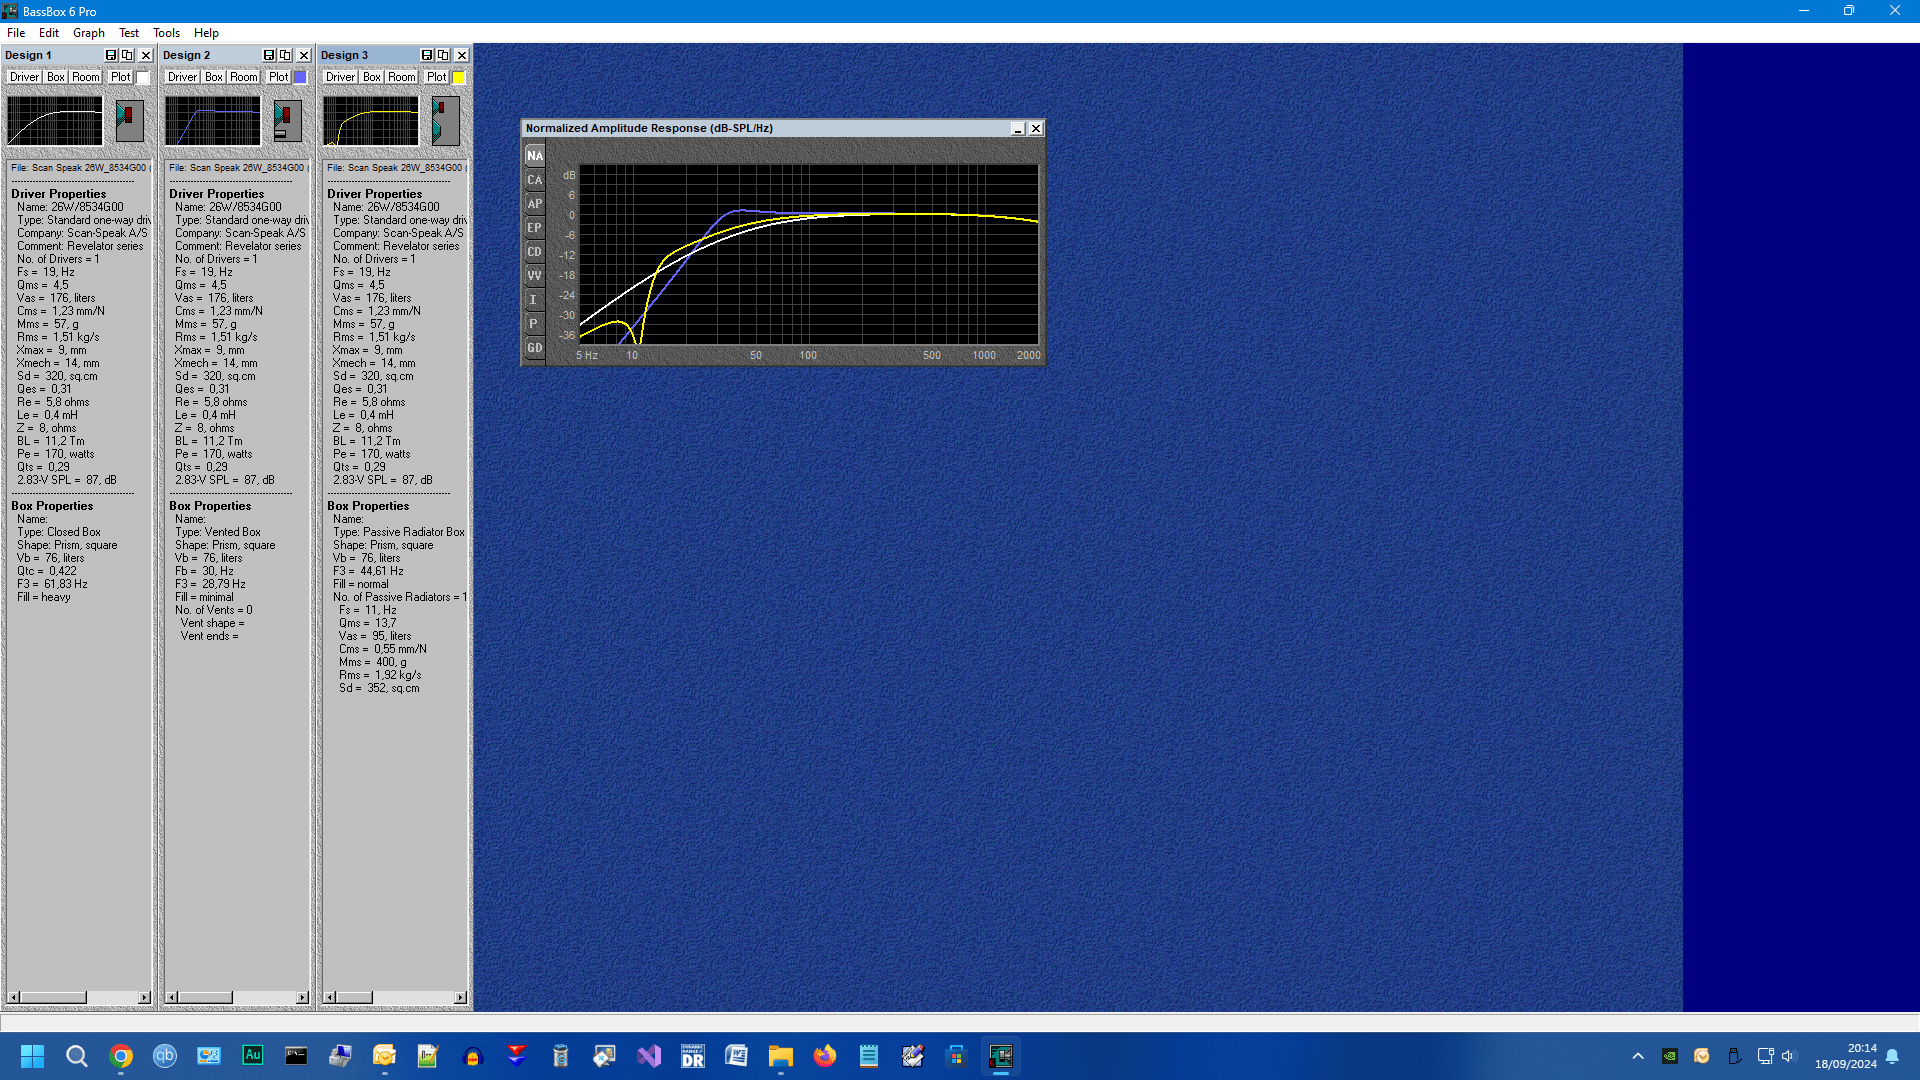Viewport: 1920px width, 1080px height.
Task: Click the yellow plot color swatch of Design 3
Action: click(458, 77)
